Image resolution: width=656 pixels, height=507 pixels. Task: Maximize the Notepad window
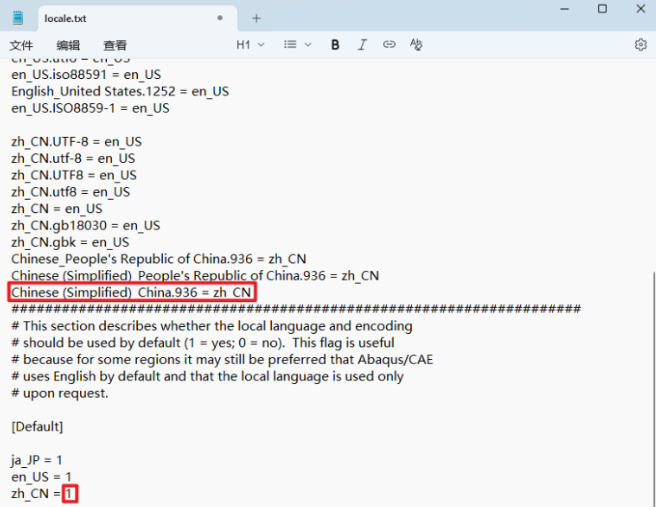(602, 9)
